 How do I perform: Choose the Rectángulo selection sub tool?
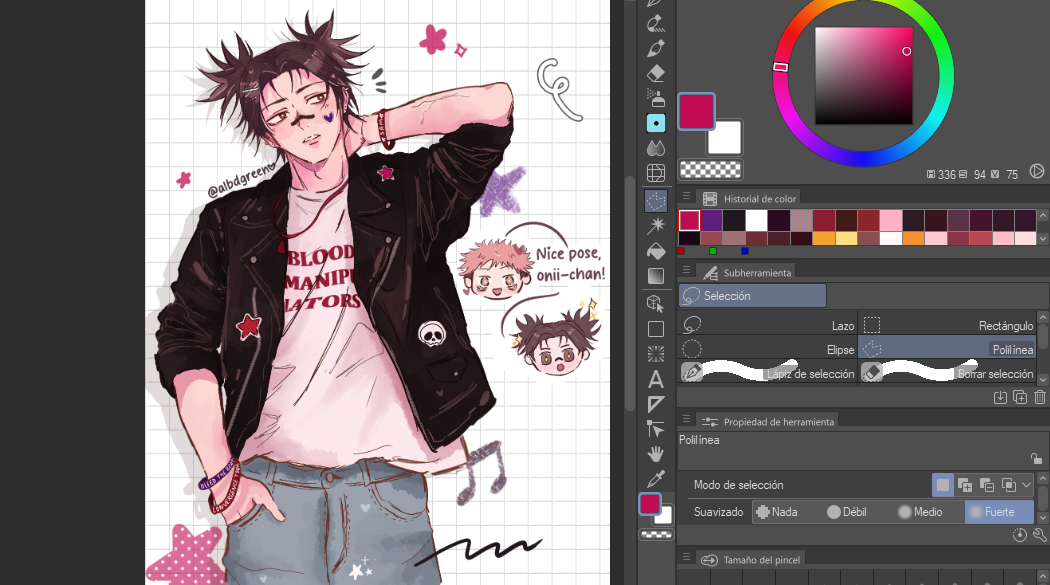pos(948,325)
